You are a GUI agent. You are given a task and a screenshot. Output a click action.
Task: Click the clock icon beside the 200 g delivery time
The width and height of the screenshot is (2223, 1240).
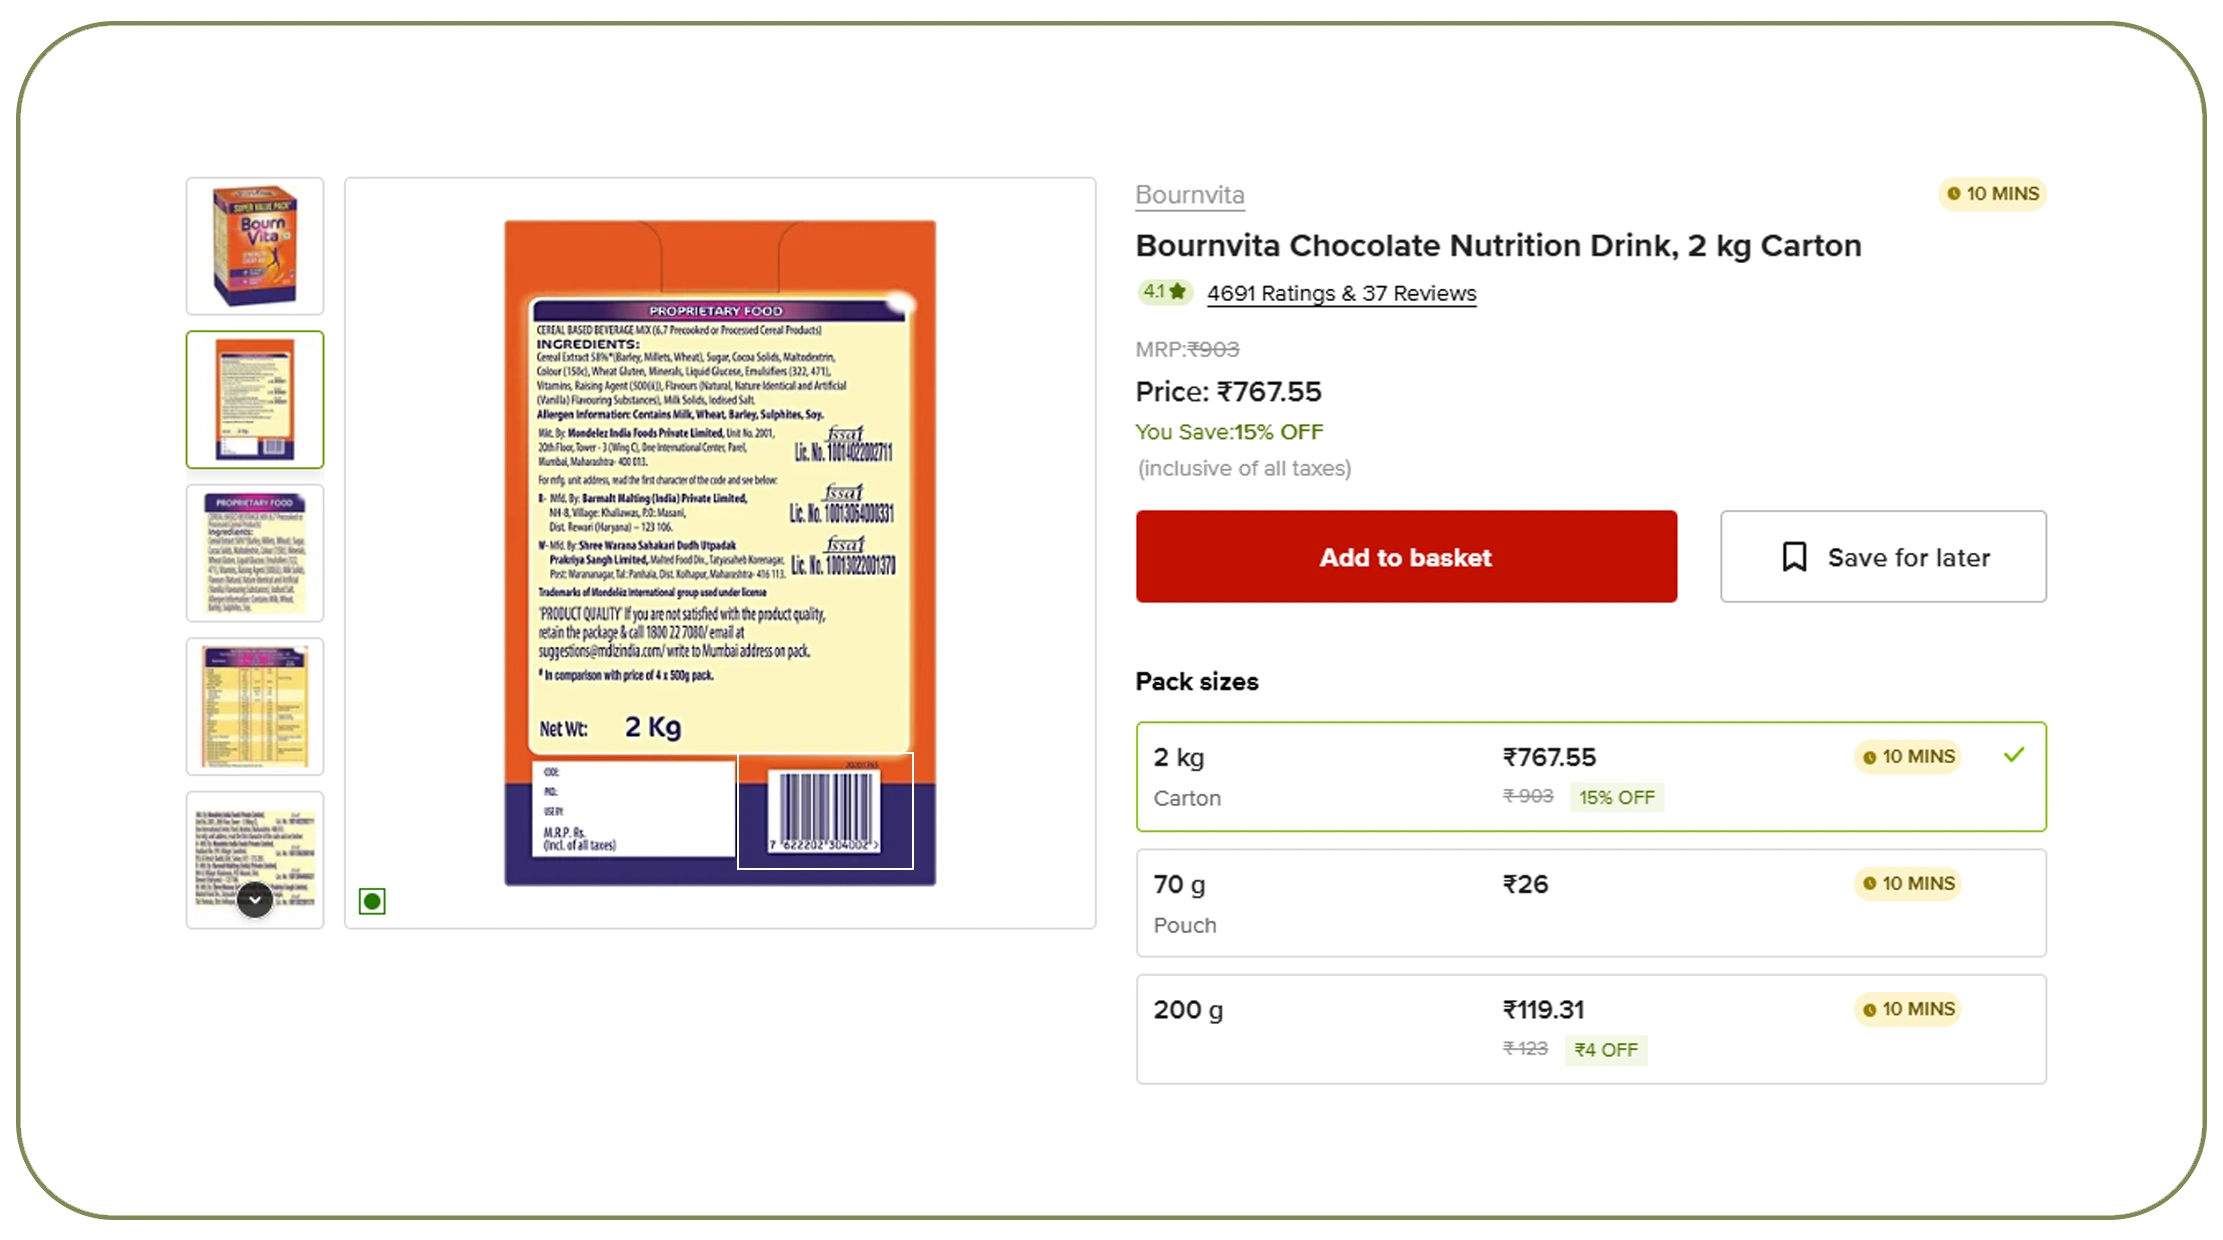(1869, 1010)
